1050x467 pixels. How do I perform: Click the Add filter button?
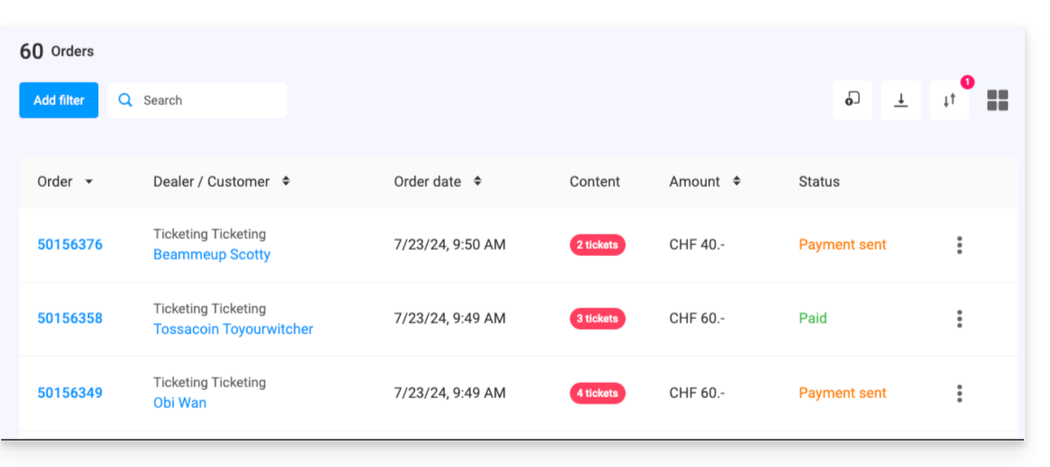(x=59, y=100)
